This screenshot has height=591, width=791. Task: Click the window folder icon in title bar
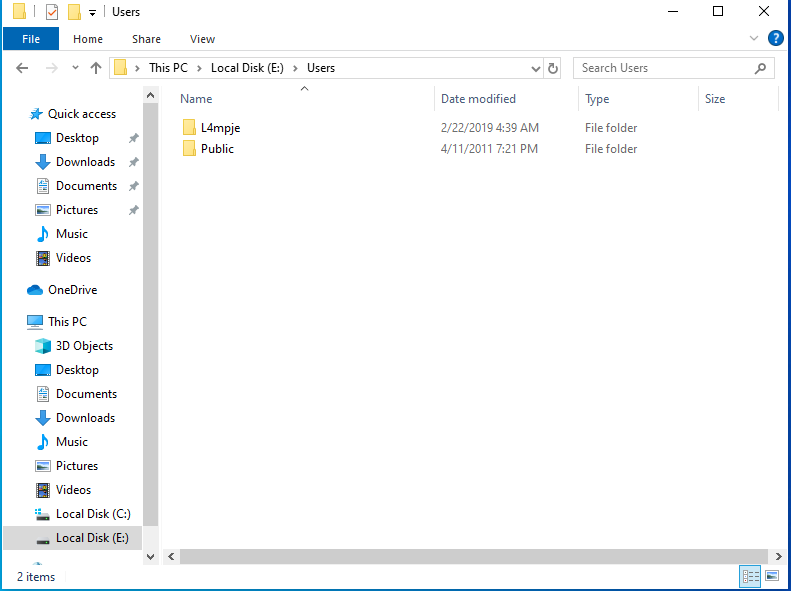(x=20, y=11)
